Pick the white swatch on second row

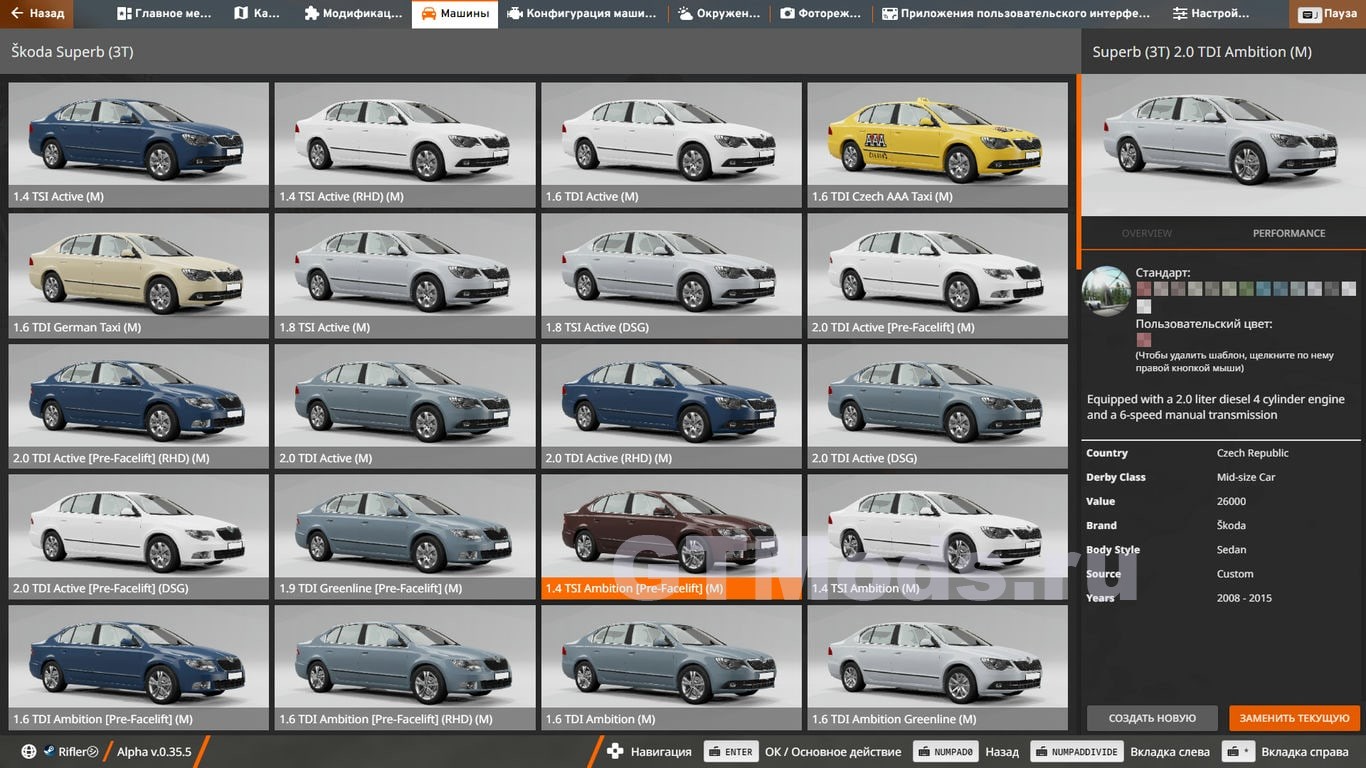1143,306
